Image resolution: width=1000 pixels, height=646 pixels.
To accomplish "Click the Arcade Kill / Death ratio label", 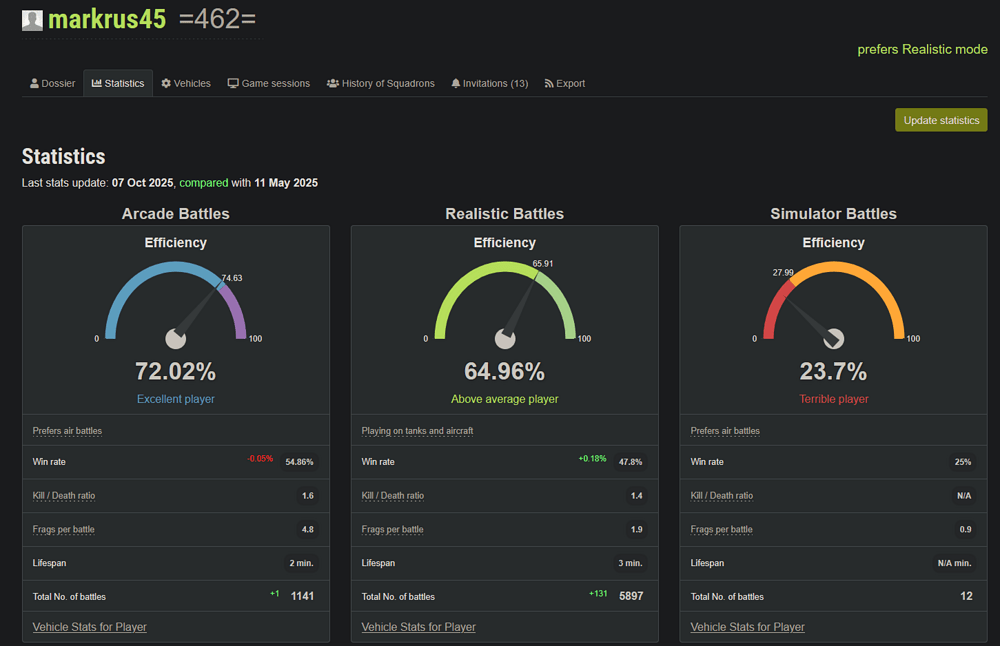I will click(x=64, y=496).
